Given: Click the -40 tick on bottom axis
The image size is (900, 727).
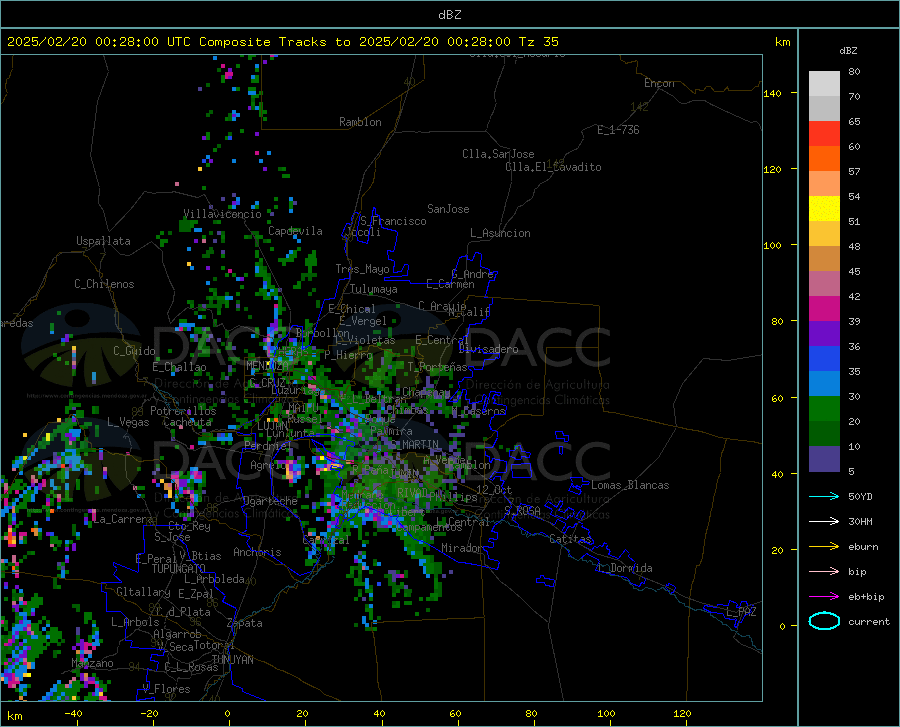Looking at the screenshot, I should tap(73, 714).
